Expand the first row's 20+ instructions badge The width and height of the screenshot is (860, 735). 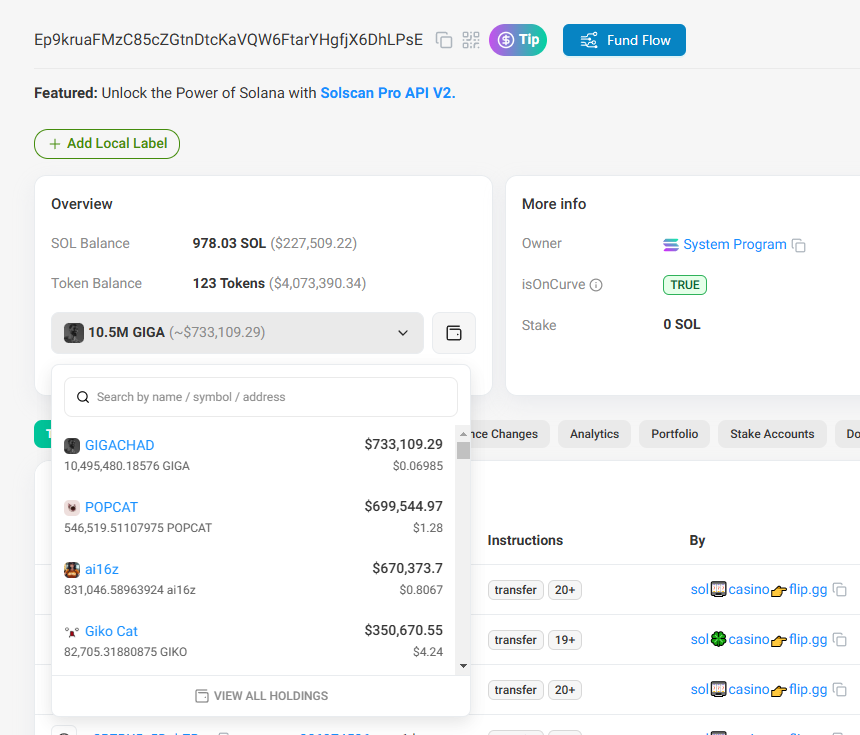click(565, 590)
